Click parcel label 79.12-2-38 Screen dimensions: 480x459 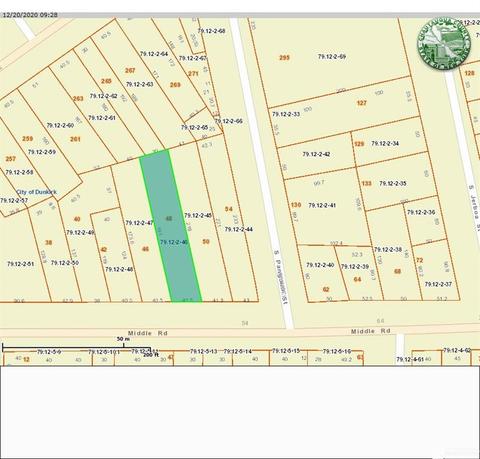388,249
